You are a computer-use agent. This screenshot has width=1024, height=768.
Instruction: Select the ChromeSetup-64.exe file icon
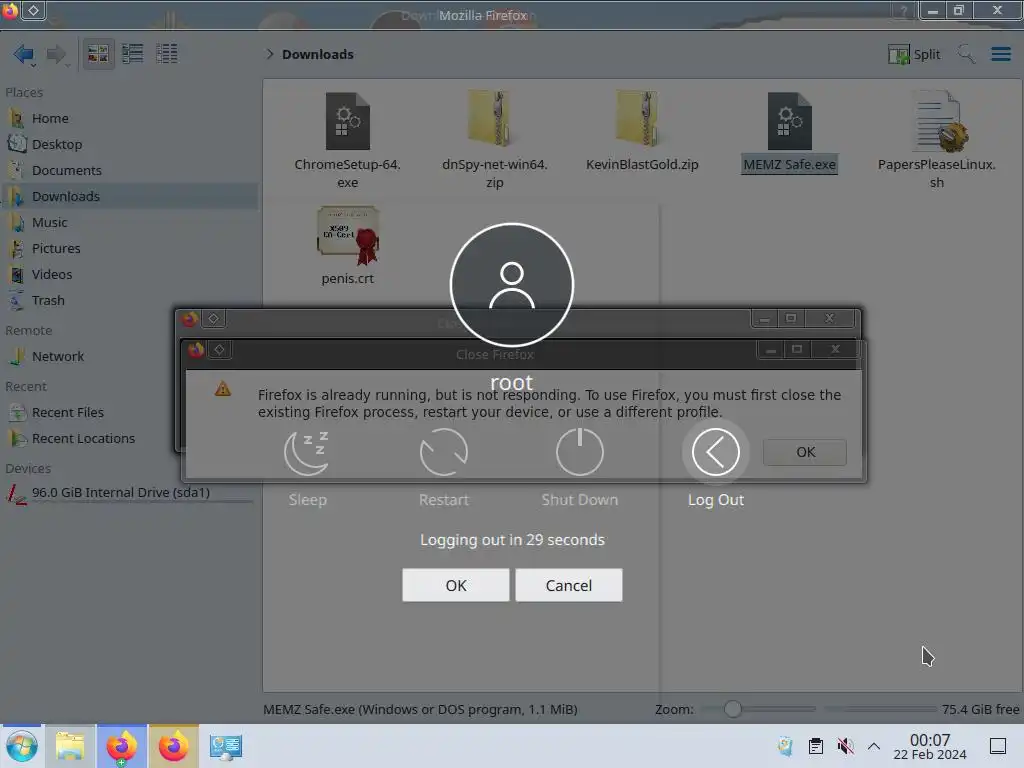pyautogui.click(x=347, y=121)
